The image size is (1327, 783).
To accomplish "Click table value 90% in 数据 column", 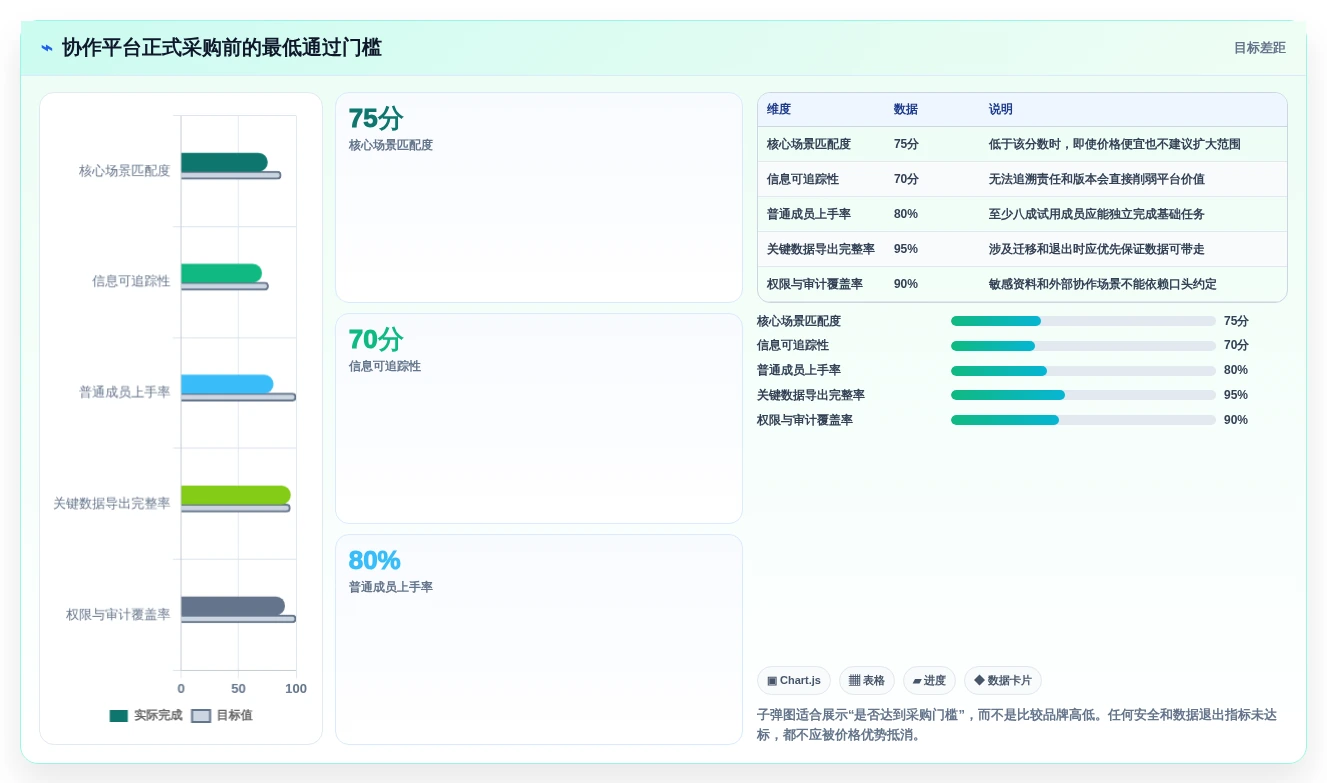I will [906, 284].
